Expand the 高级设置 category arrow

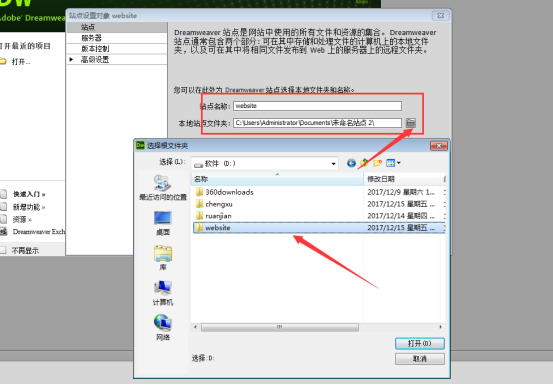click(72, 60)
